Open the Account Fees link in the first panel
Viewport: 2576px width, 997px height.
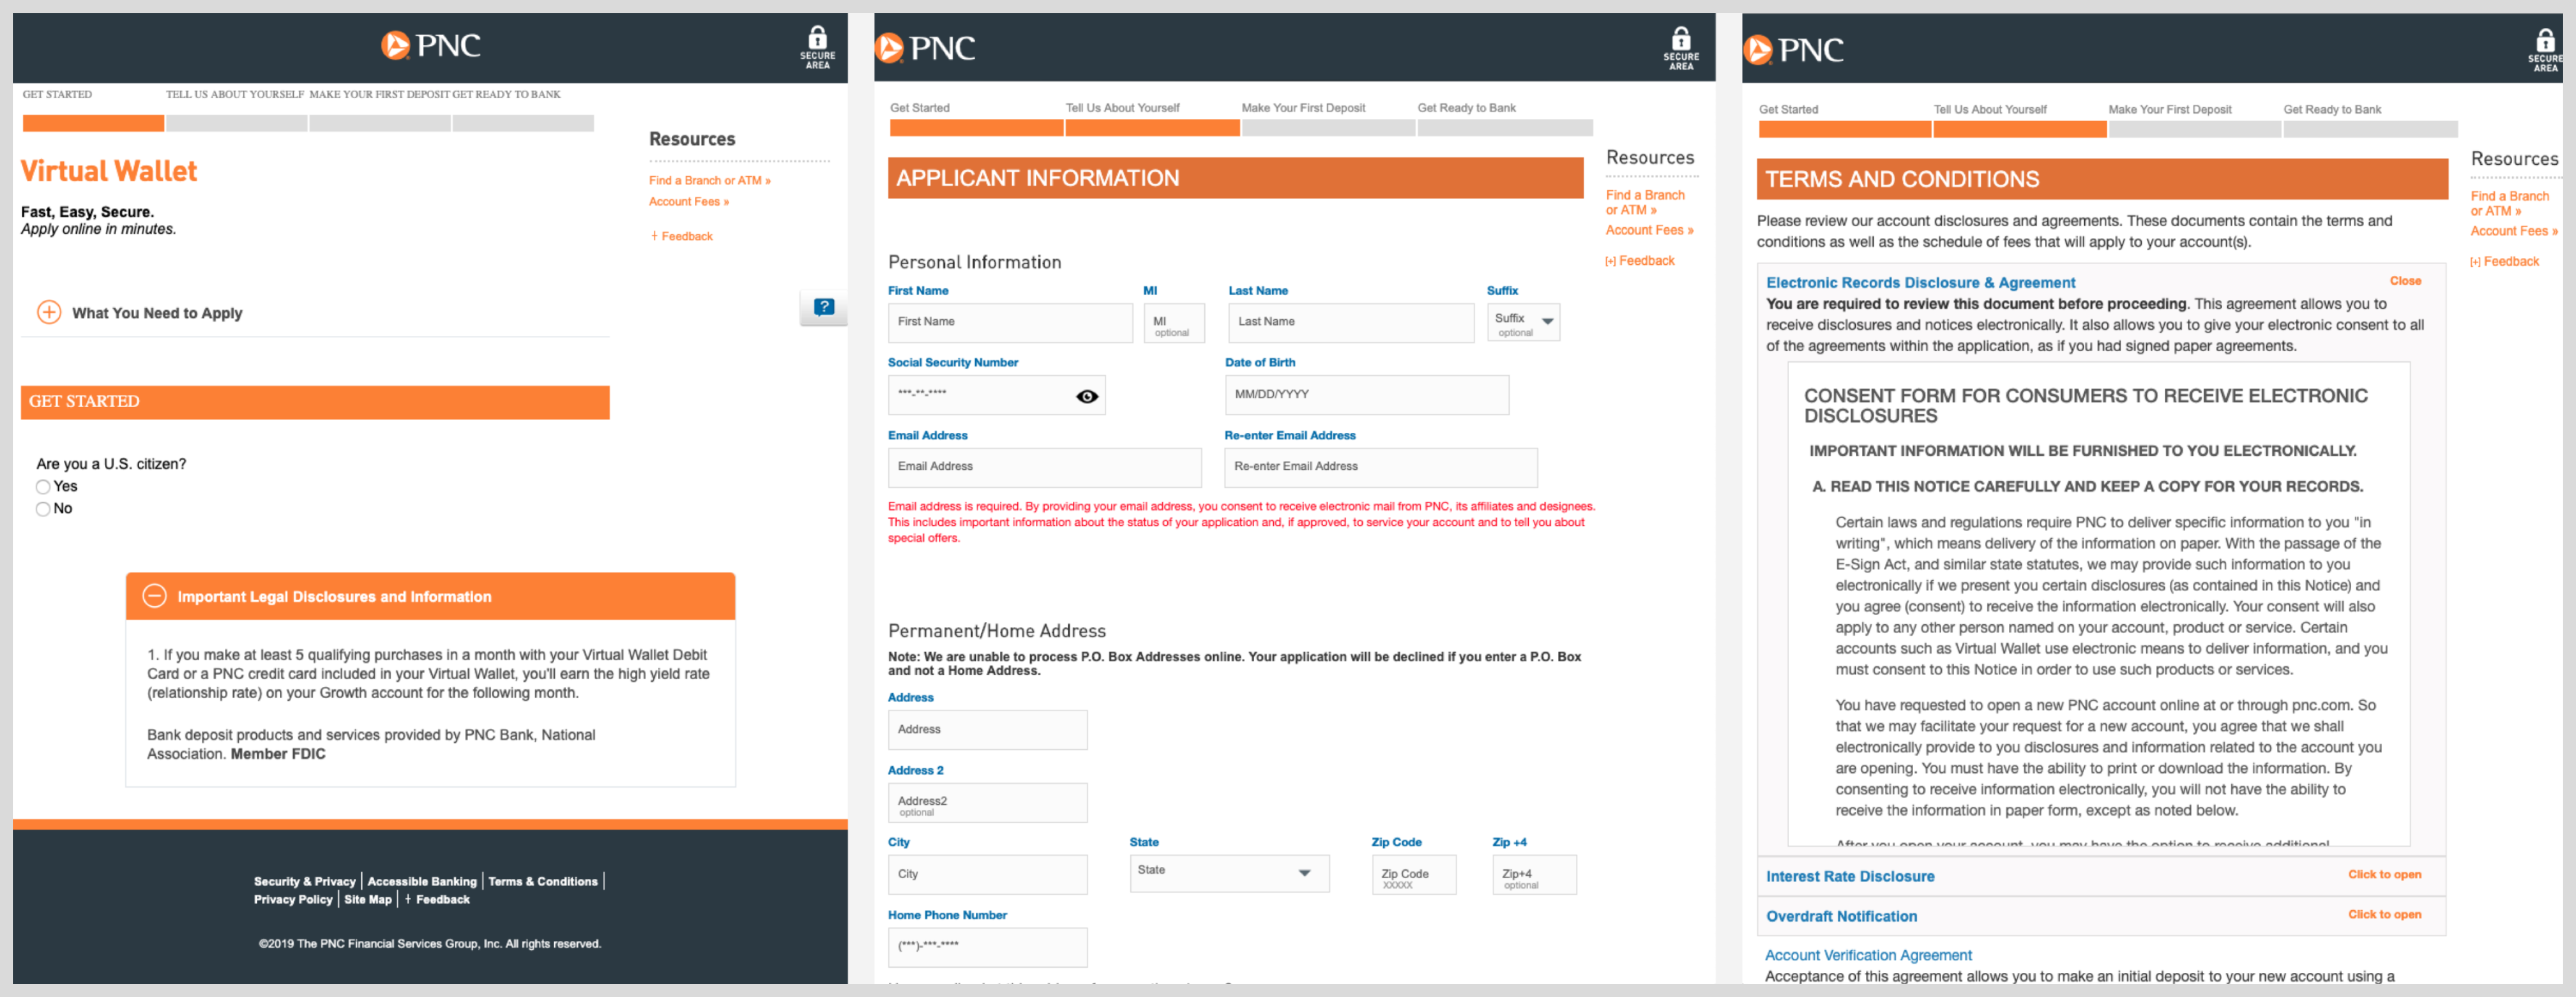click(688, 201)
